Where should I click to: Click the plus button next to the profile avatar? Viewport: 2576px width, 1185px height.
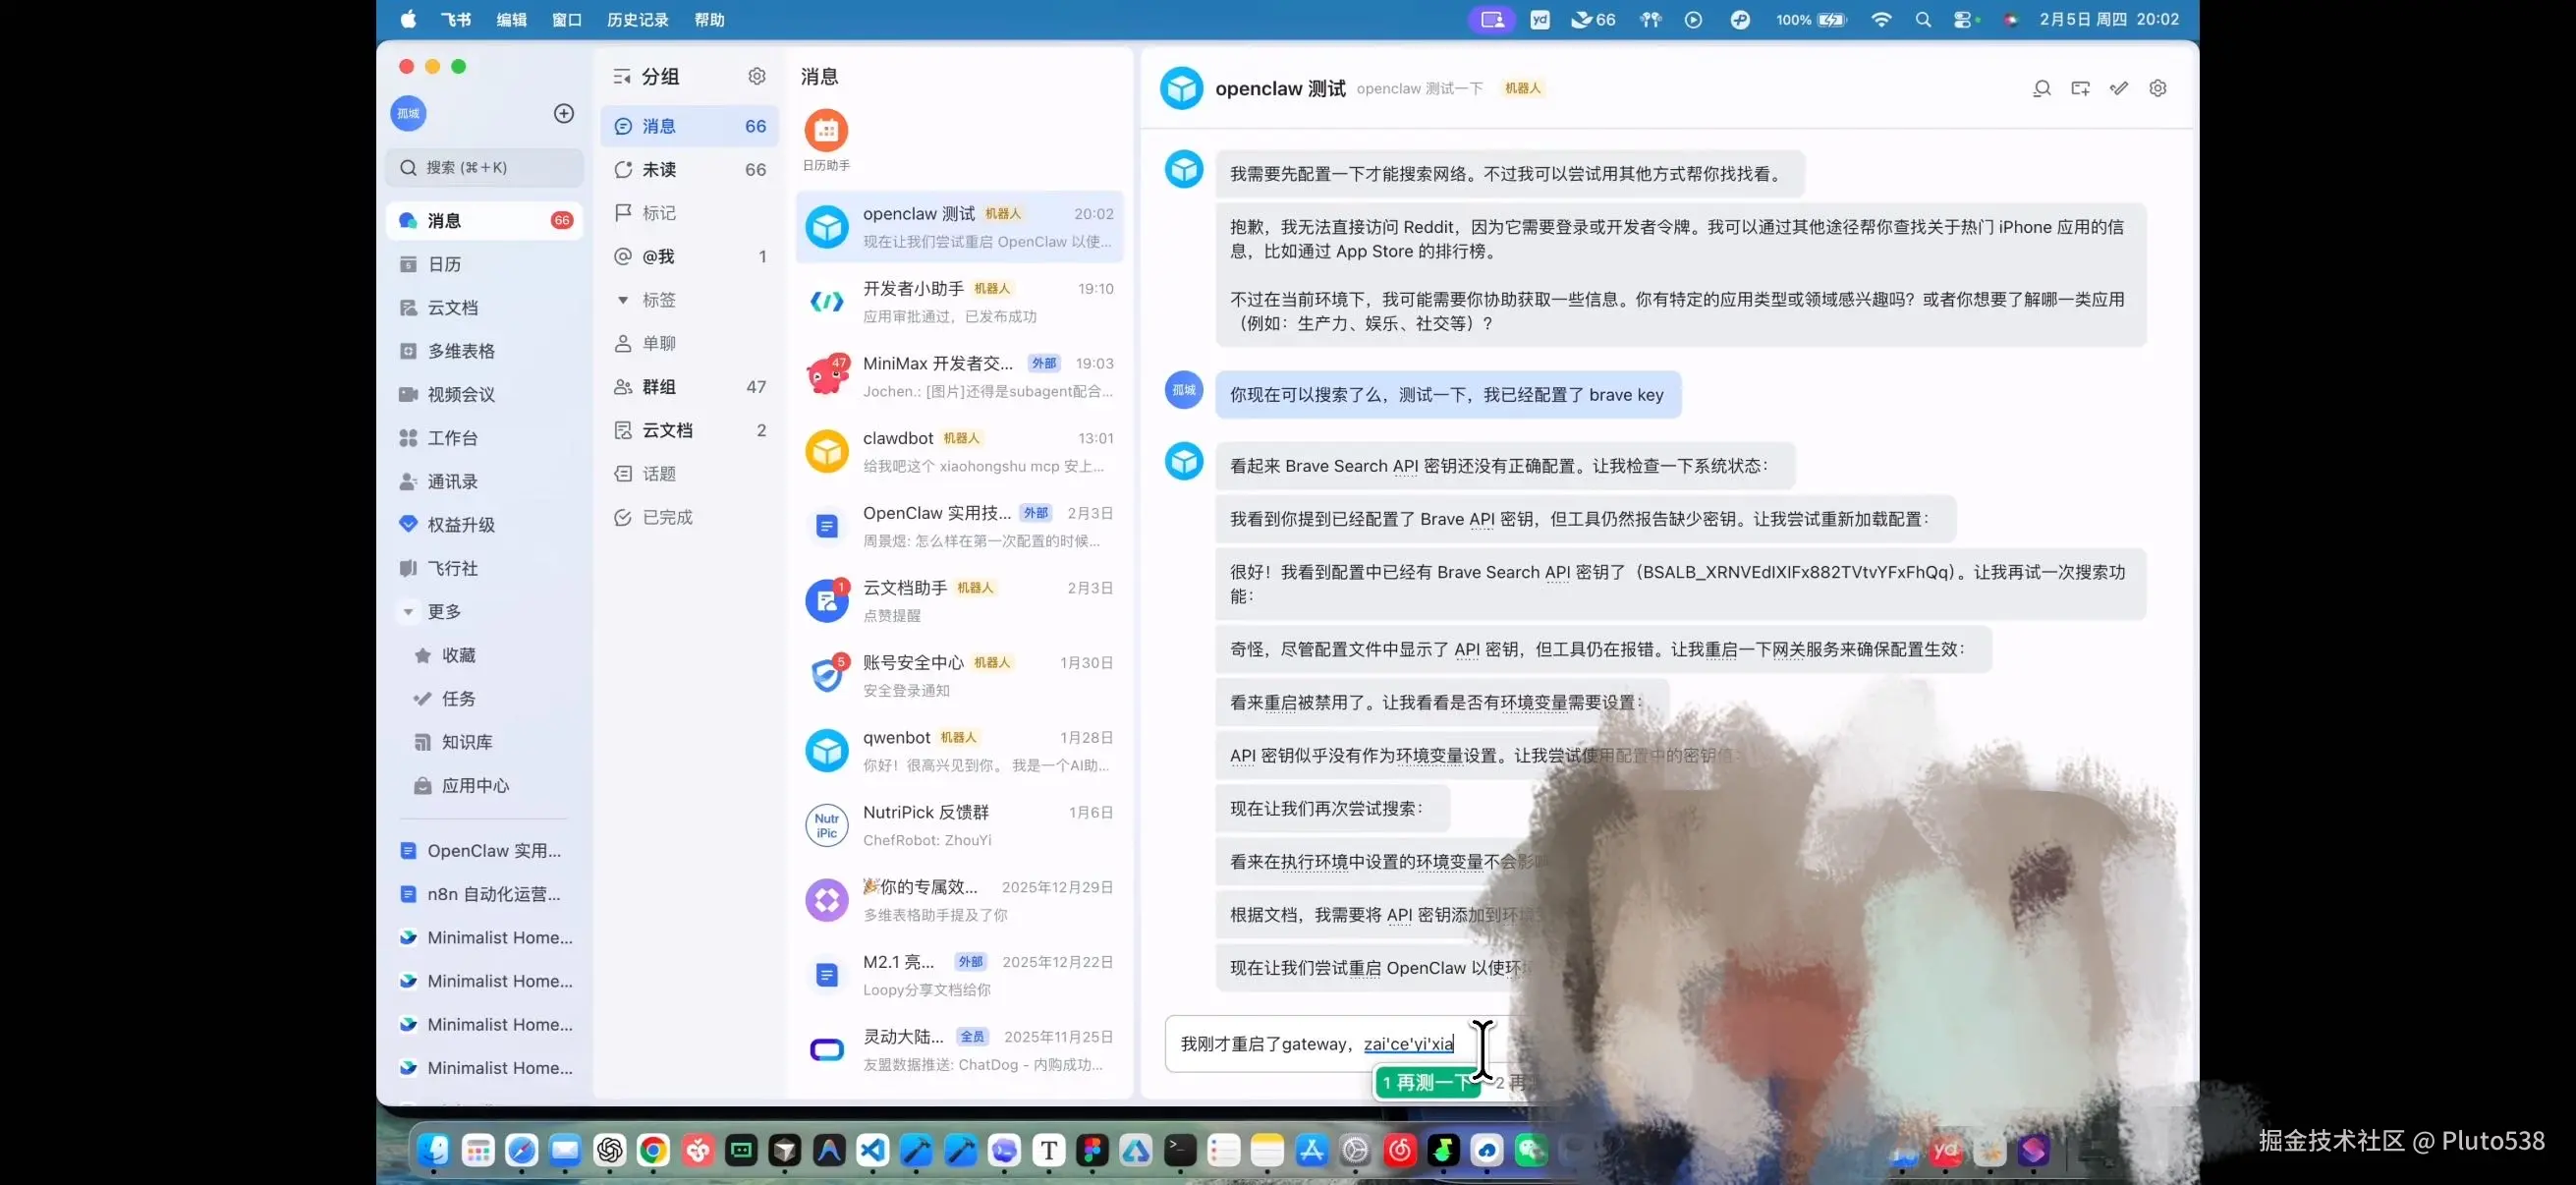(563, 113)
